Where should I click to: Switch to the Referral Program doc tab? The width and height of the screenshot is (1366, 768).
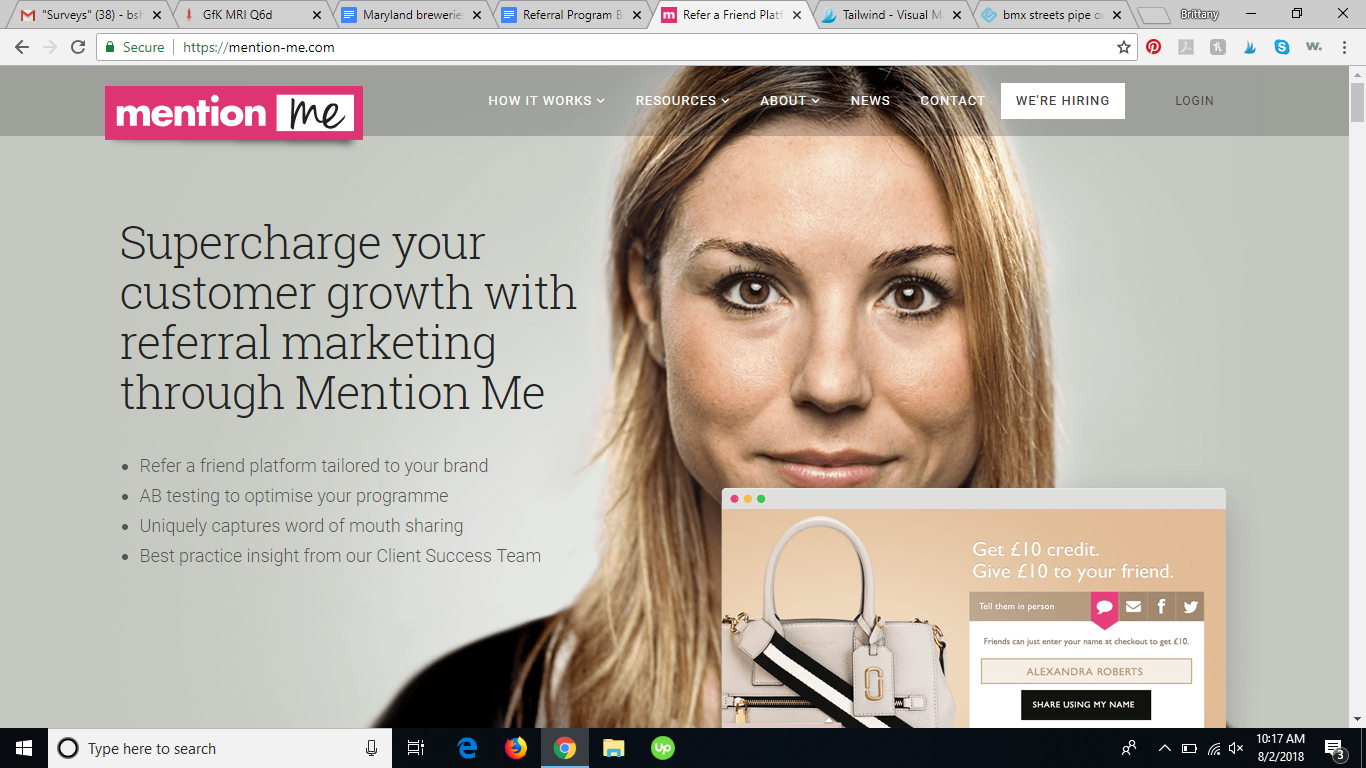click(x=570, y=15)
